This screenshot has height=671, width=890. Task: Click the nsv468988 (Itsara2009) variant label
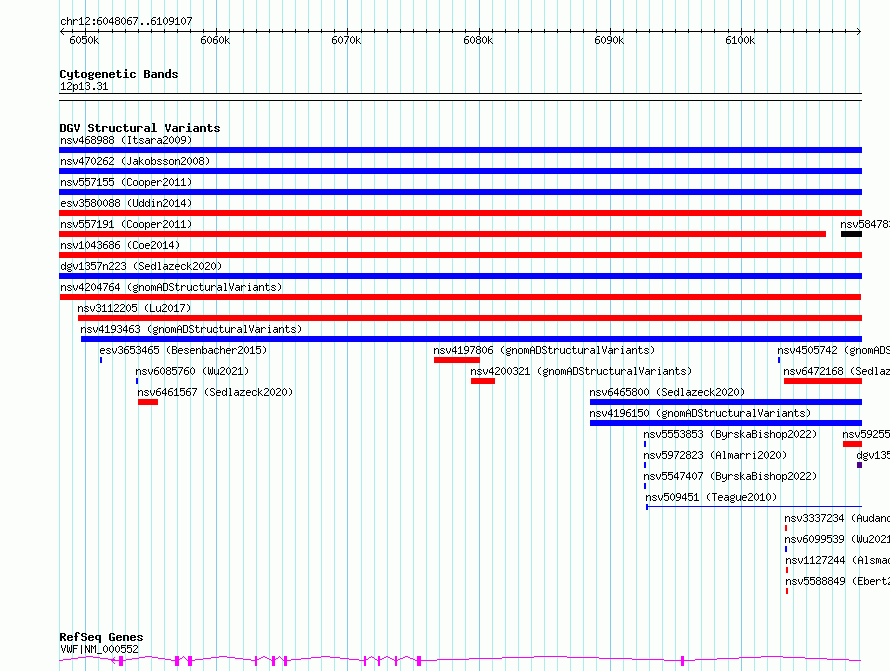coord(126,140)
